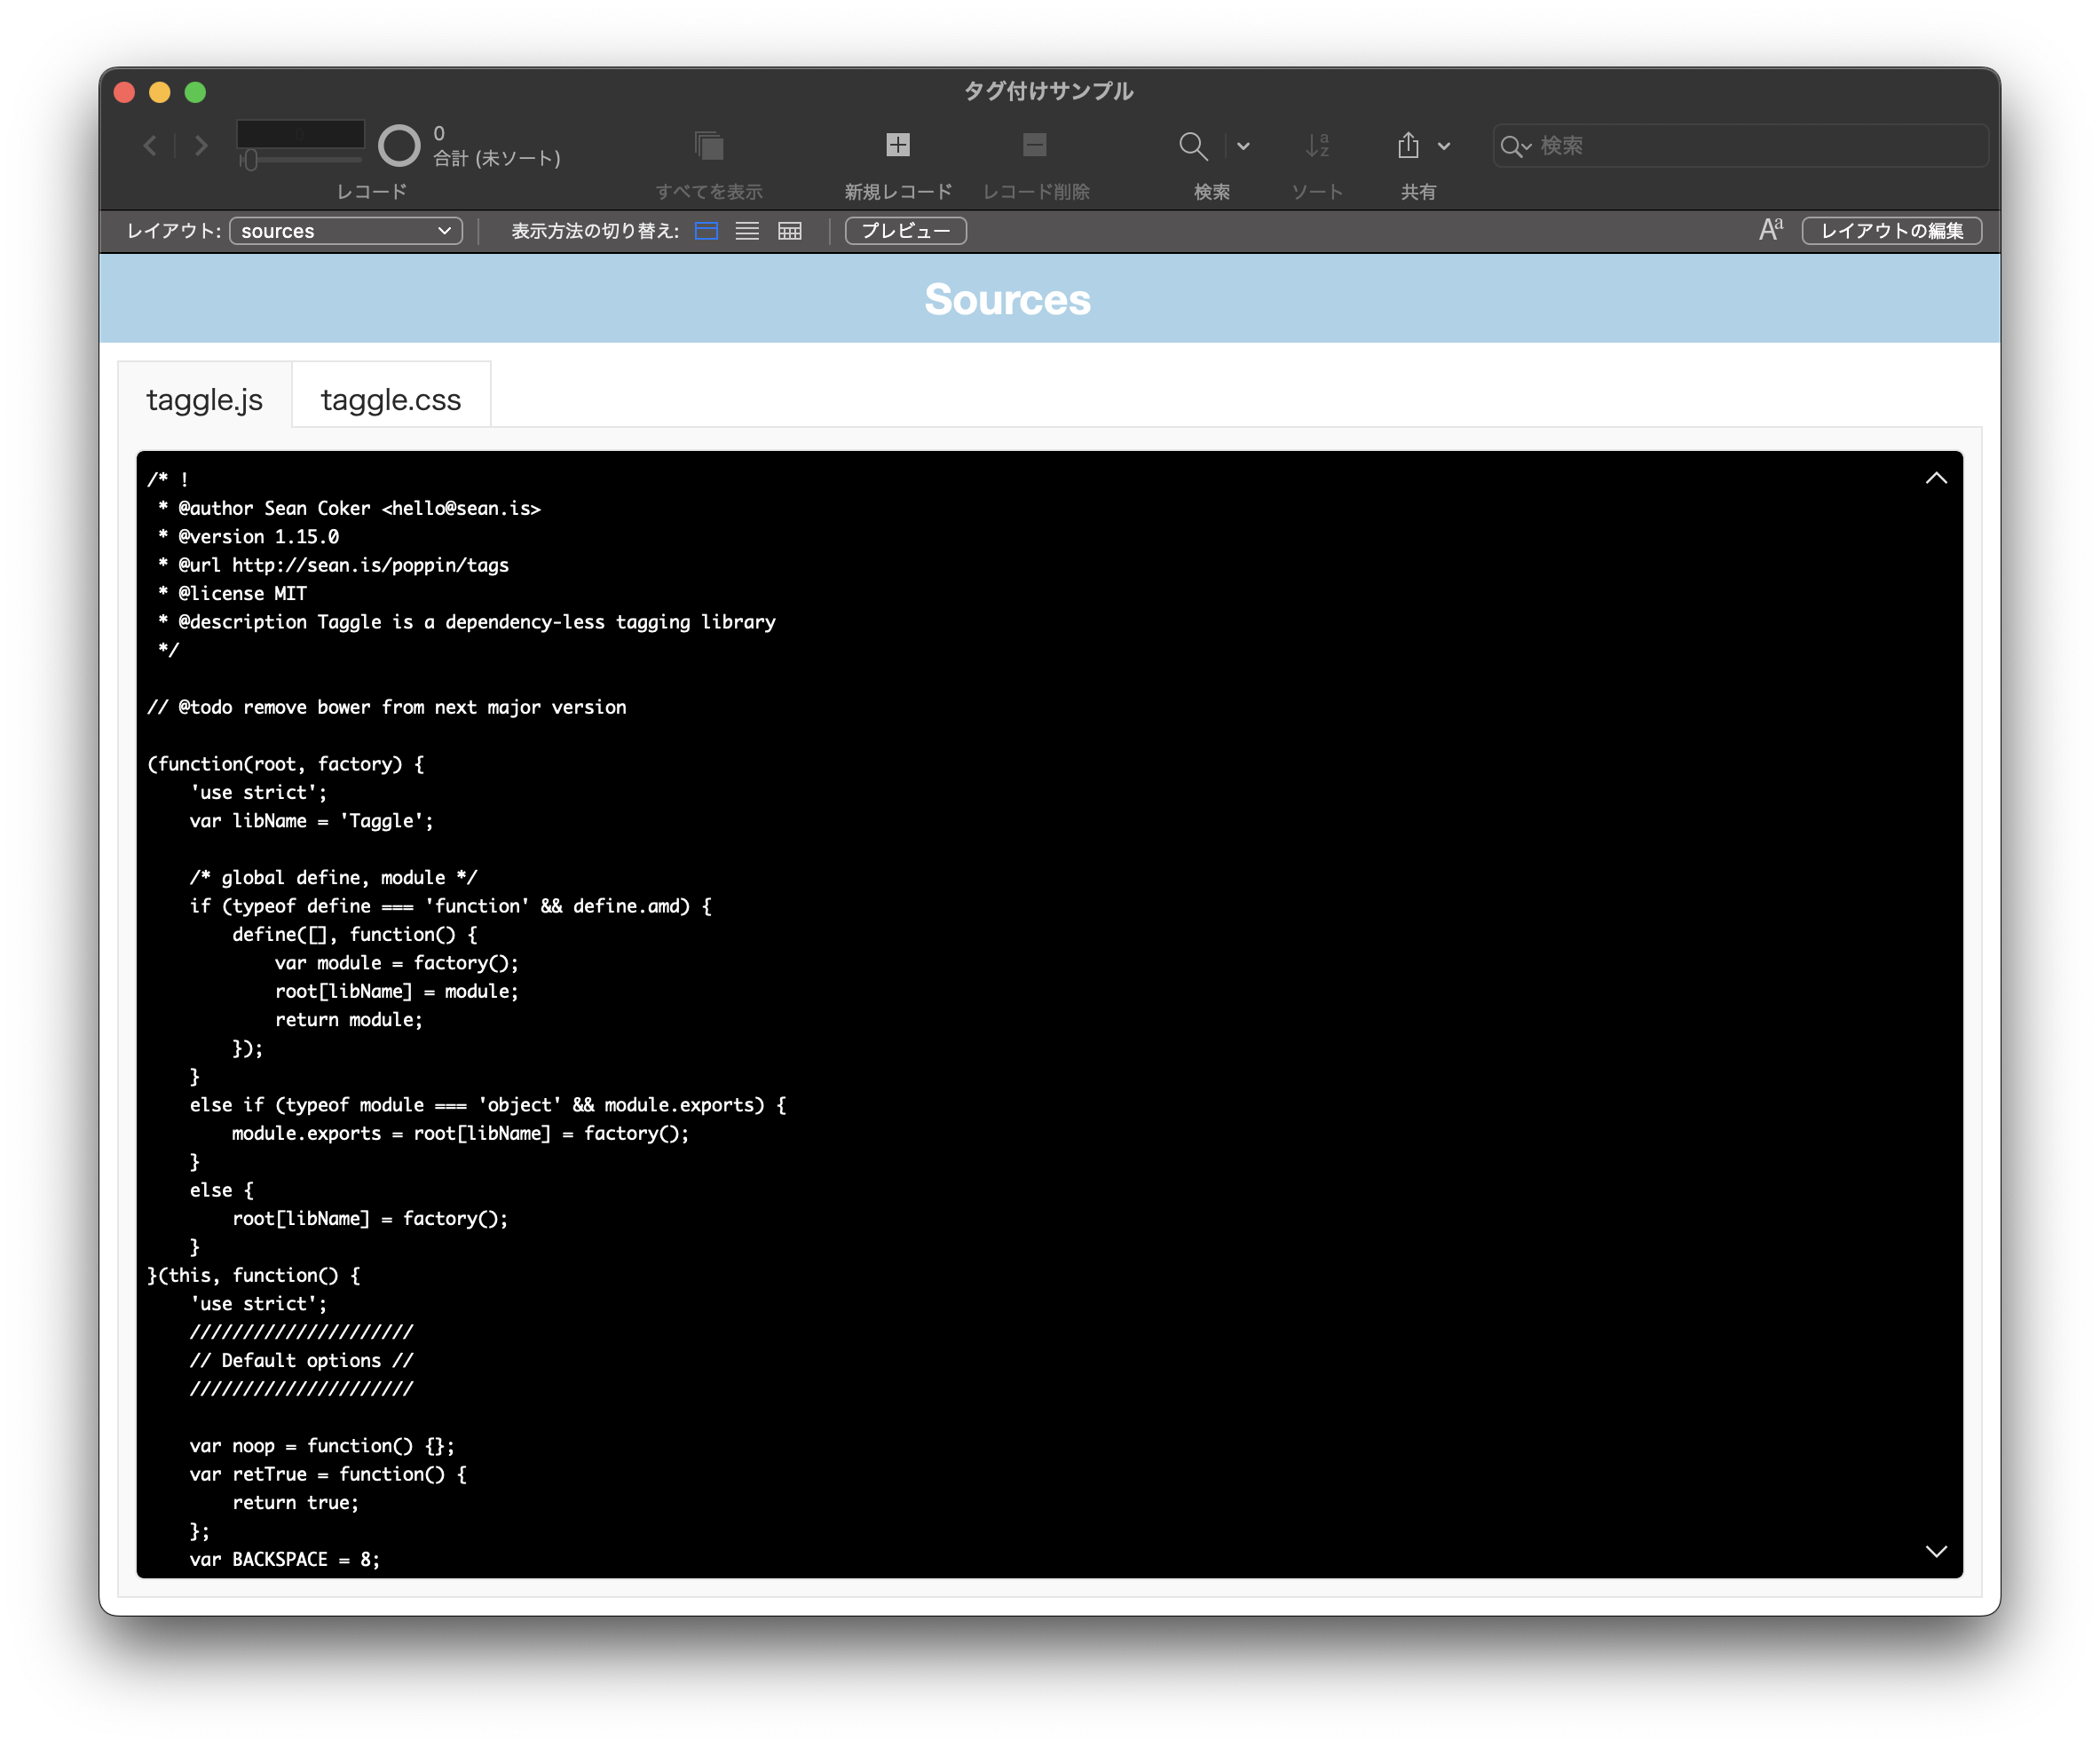Click the Aa text formatting icon
2100x1747 pixels.
[1770, 230]
